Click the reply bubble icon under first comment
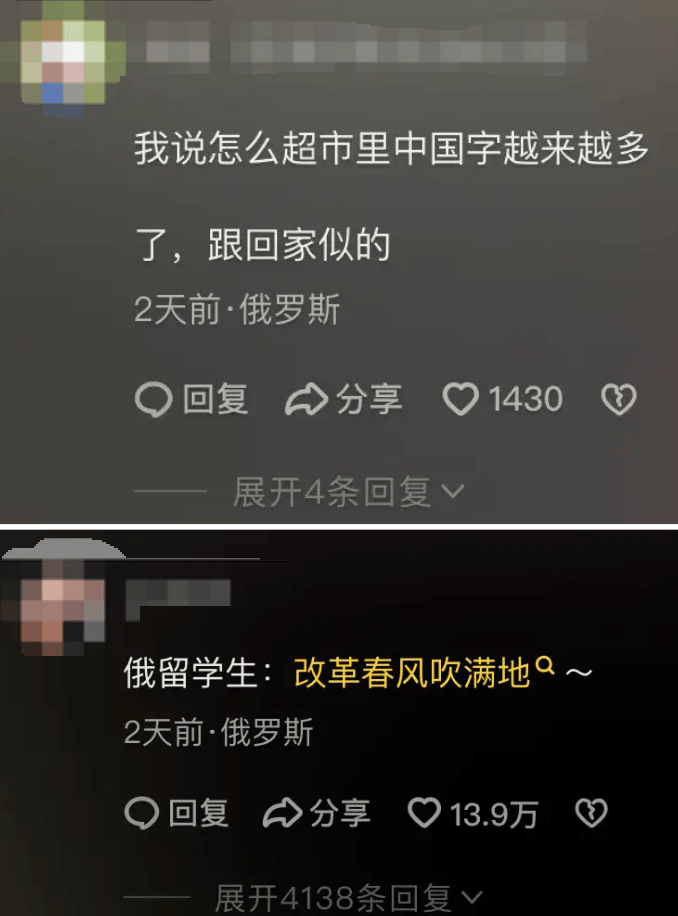This screenshot has height=916, width=678. [x=154, y=400]
